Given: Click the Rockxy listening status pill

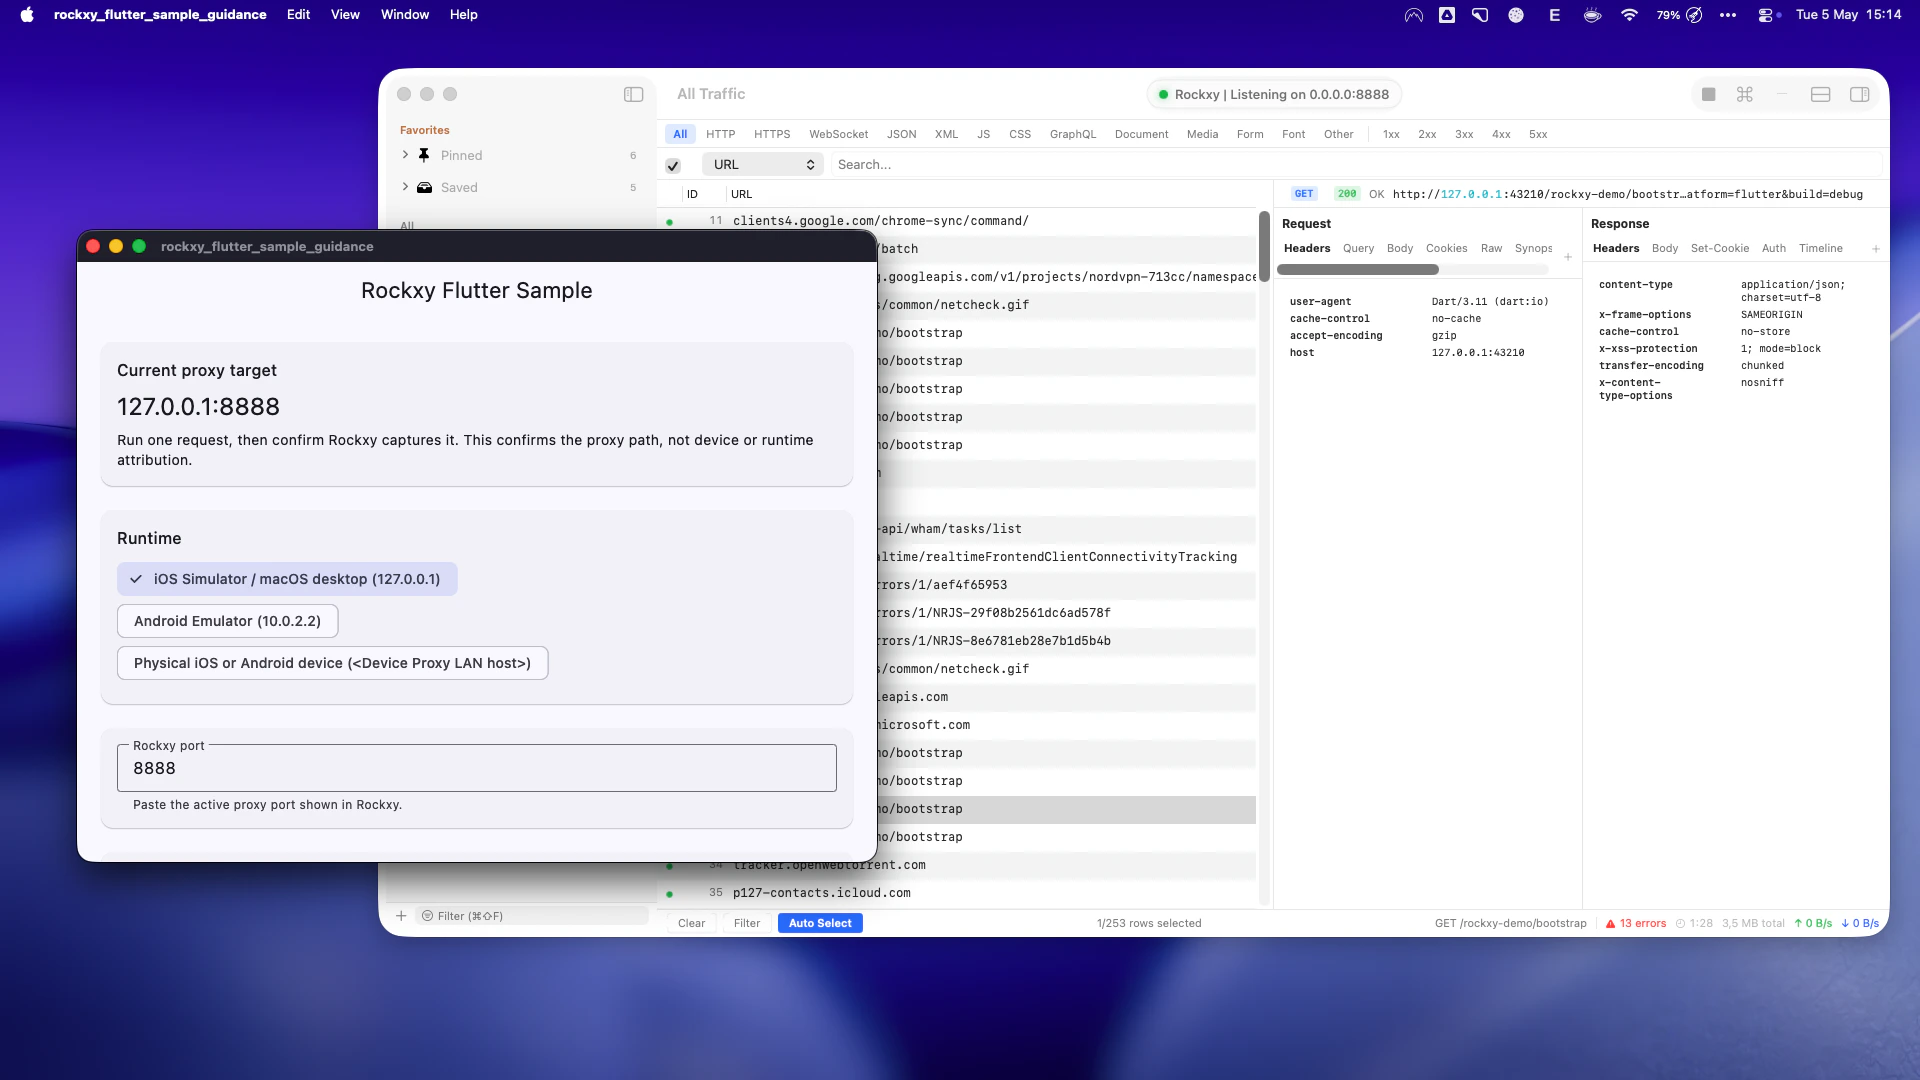Looking at the screenshot, I should [1273, 94].
